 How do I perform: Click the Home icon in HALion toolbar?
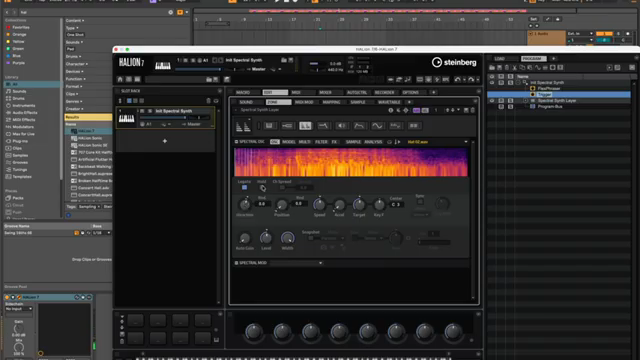coord(120,79)
